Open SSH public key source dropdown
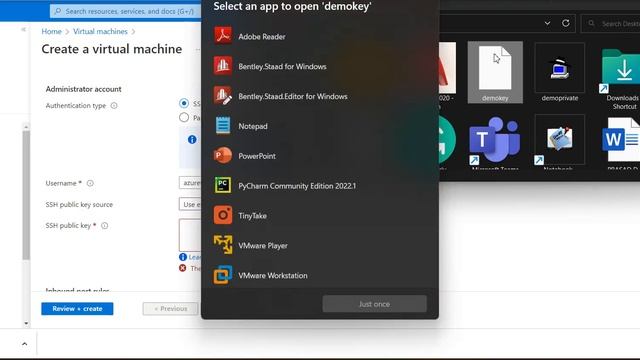Image resolution: width=640 pixels, height=360 pixels. pyautogui.click(x=190, y=204)
